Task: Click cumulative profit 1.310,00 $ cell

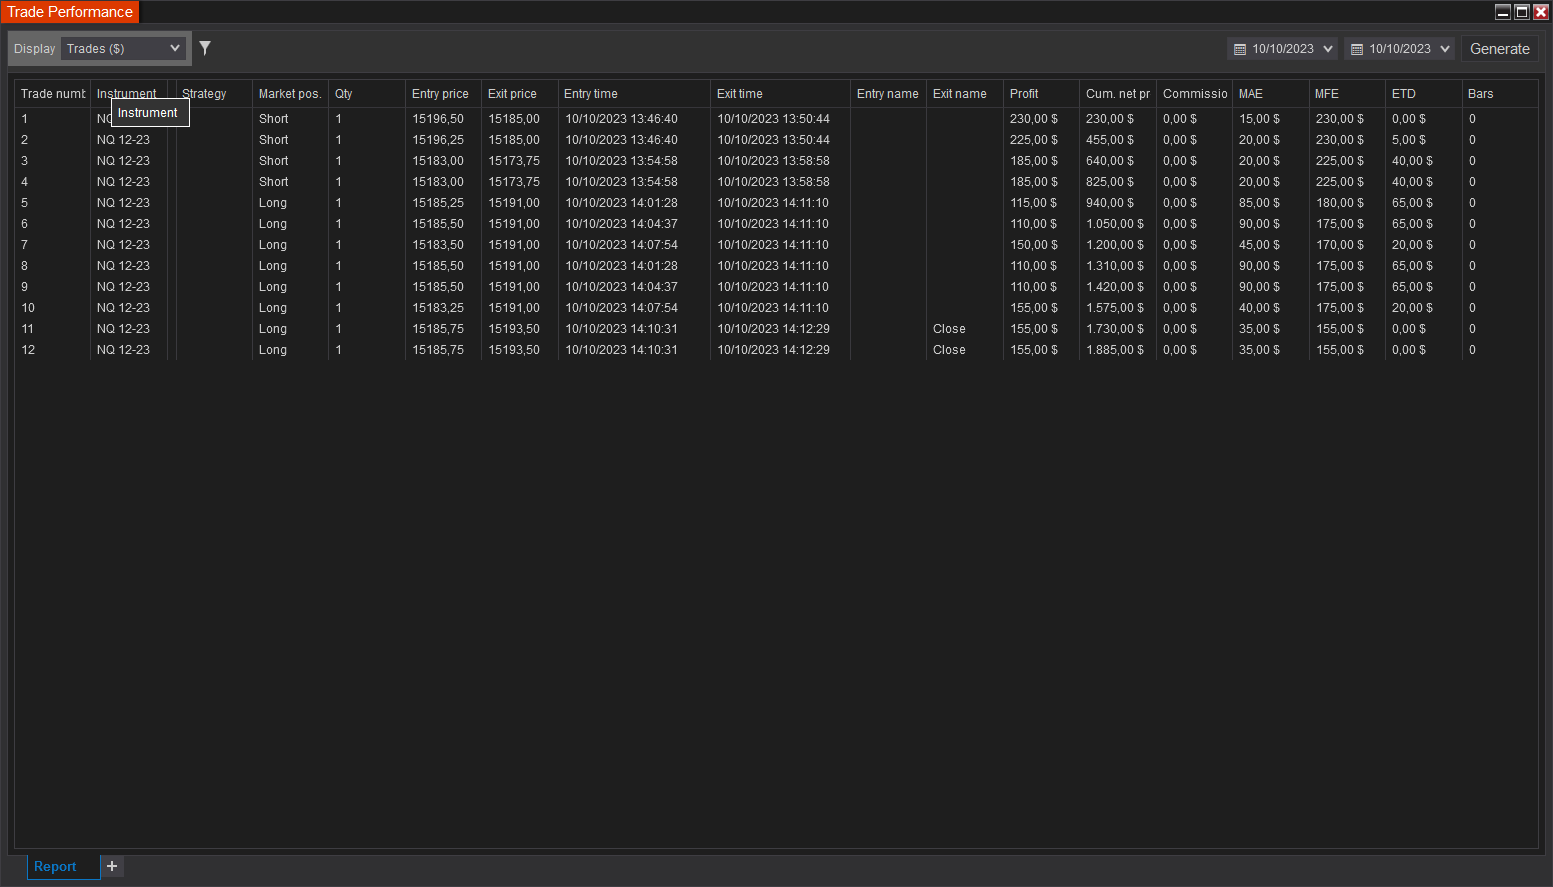Action: 1115,266
